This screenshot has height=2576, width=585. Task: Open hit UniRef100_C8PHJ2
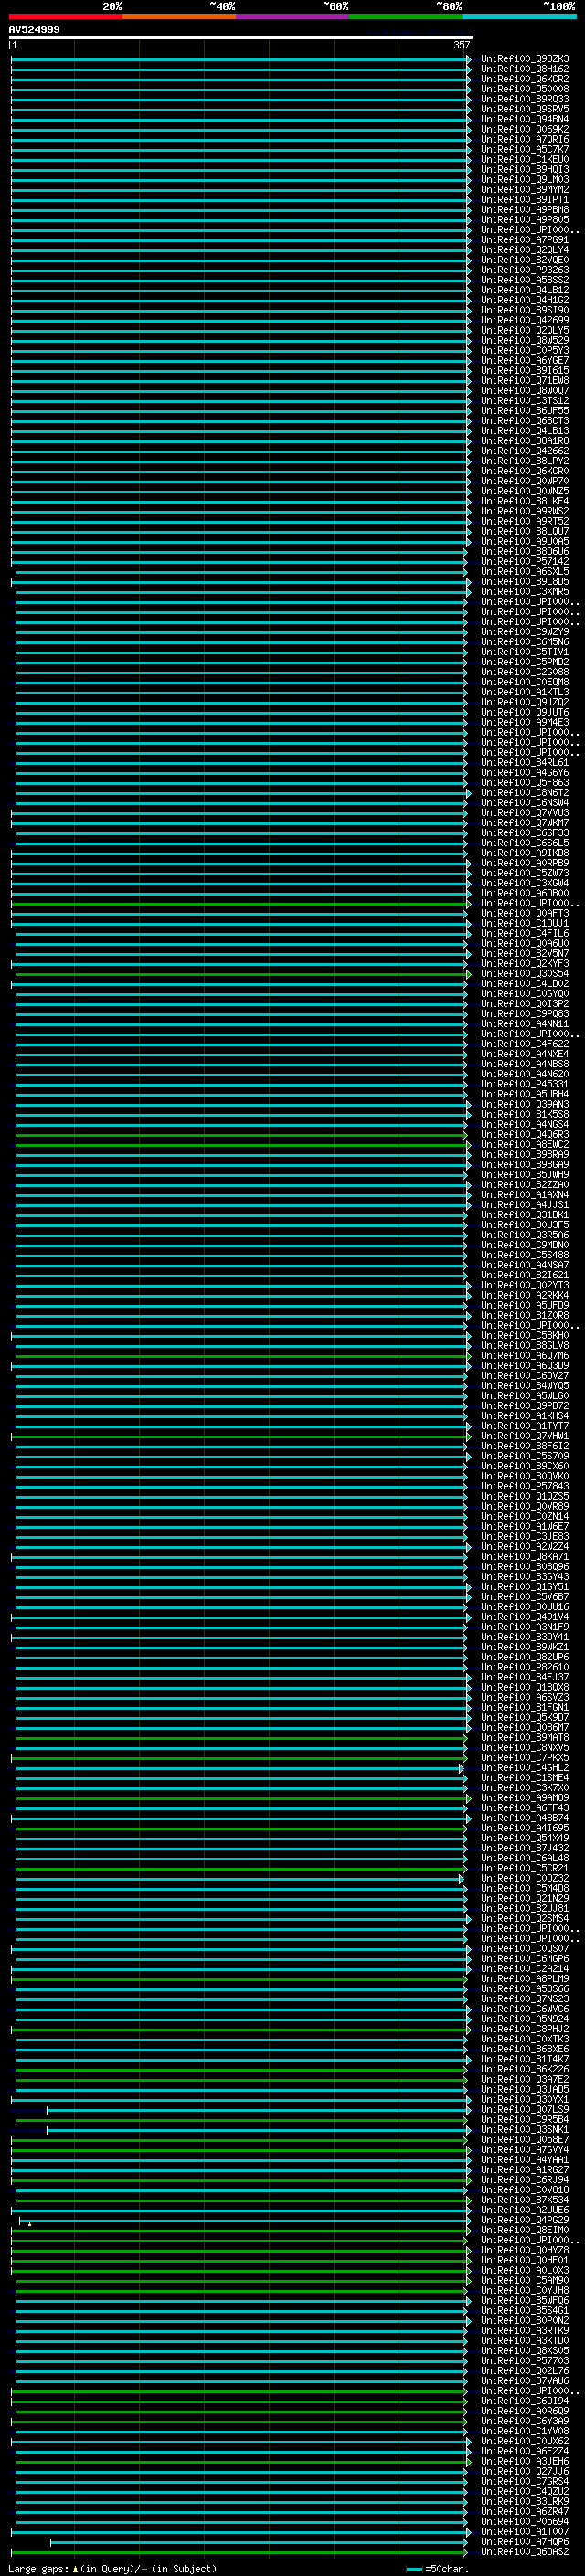[x=525, y=2029]
